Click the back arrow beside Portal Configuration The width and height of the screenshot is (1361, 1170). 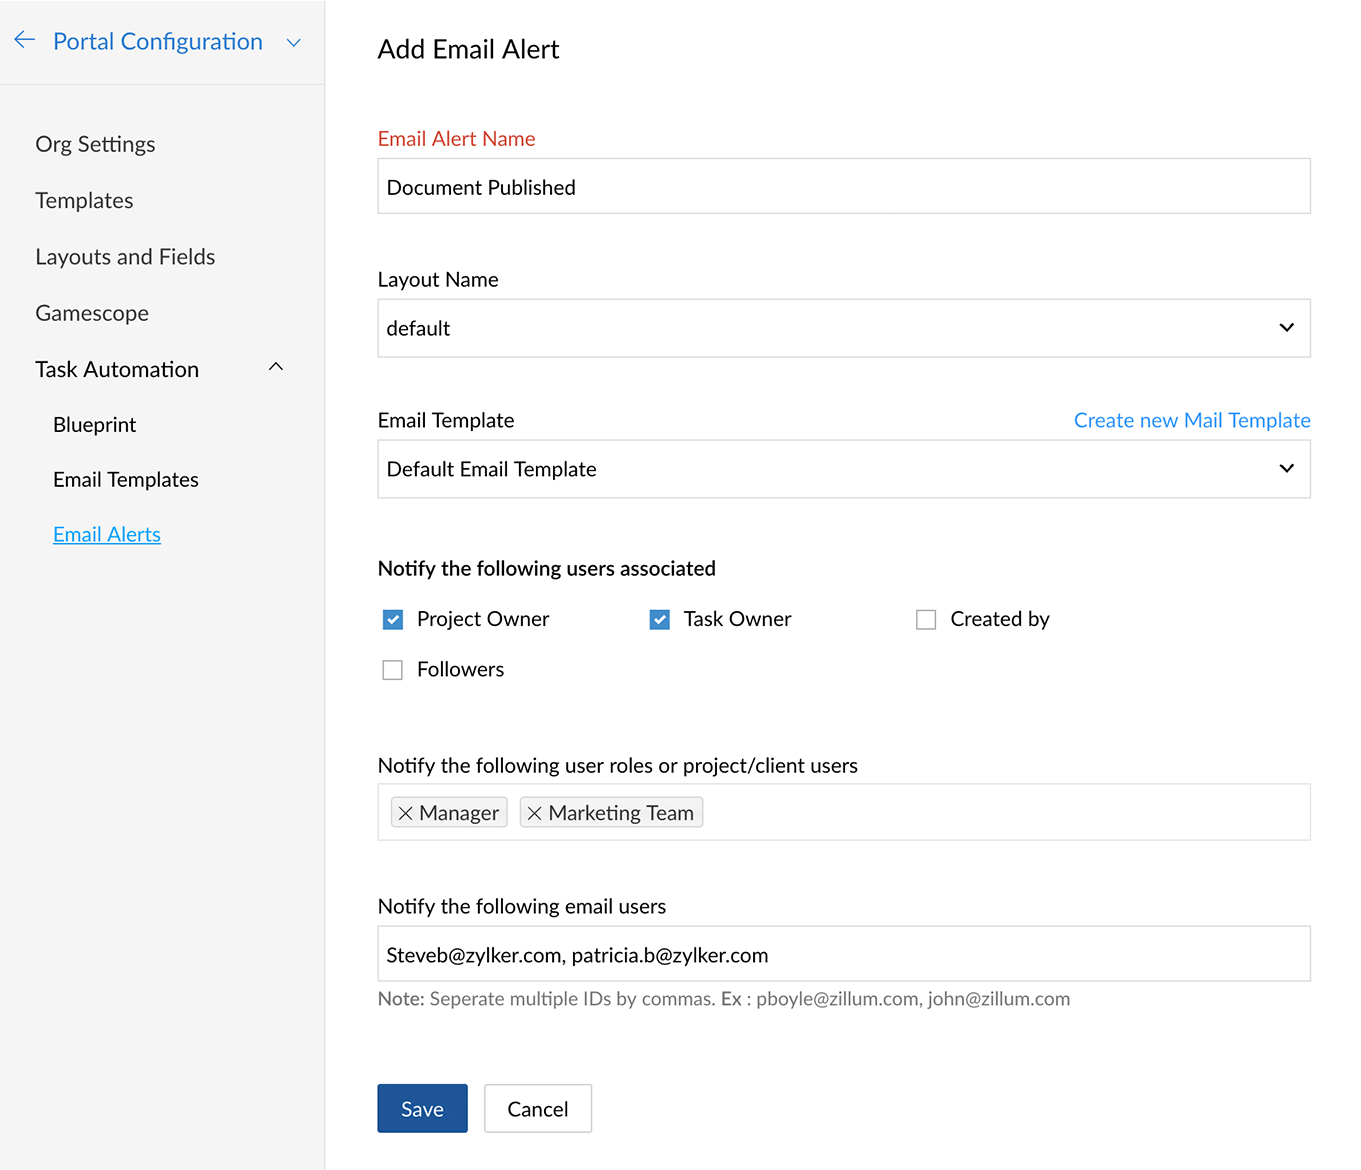[x=25, y=40]
